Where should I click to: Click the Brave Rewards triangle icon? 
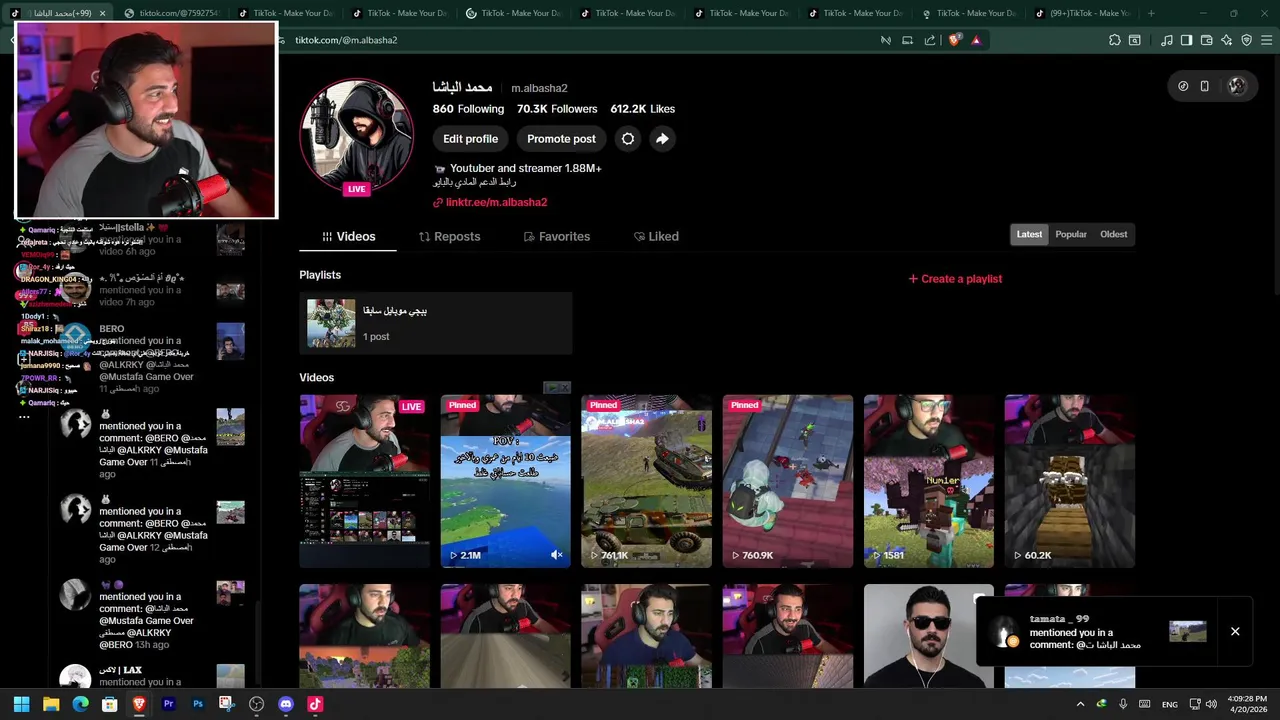[976, 40]
